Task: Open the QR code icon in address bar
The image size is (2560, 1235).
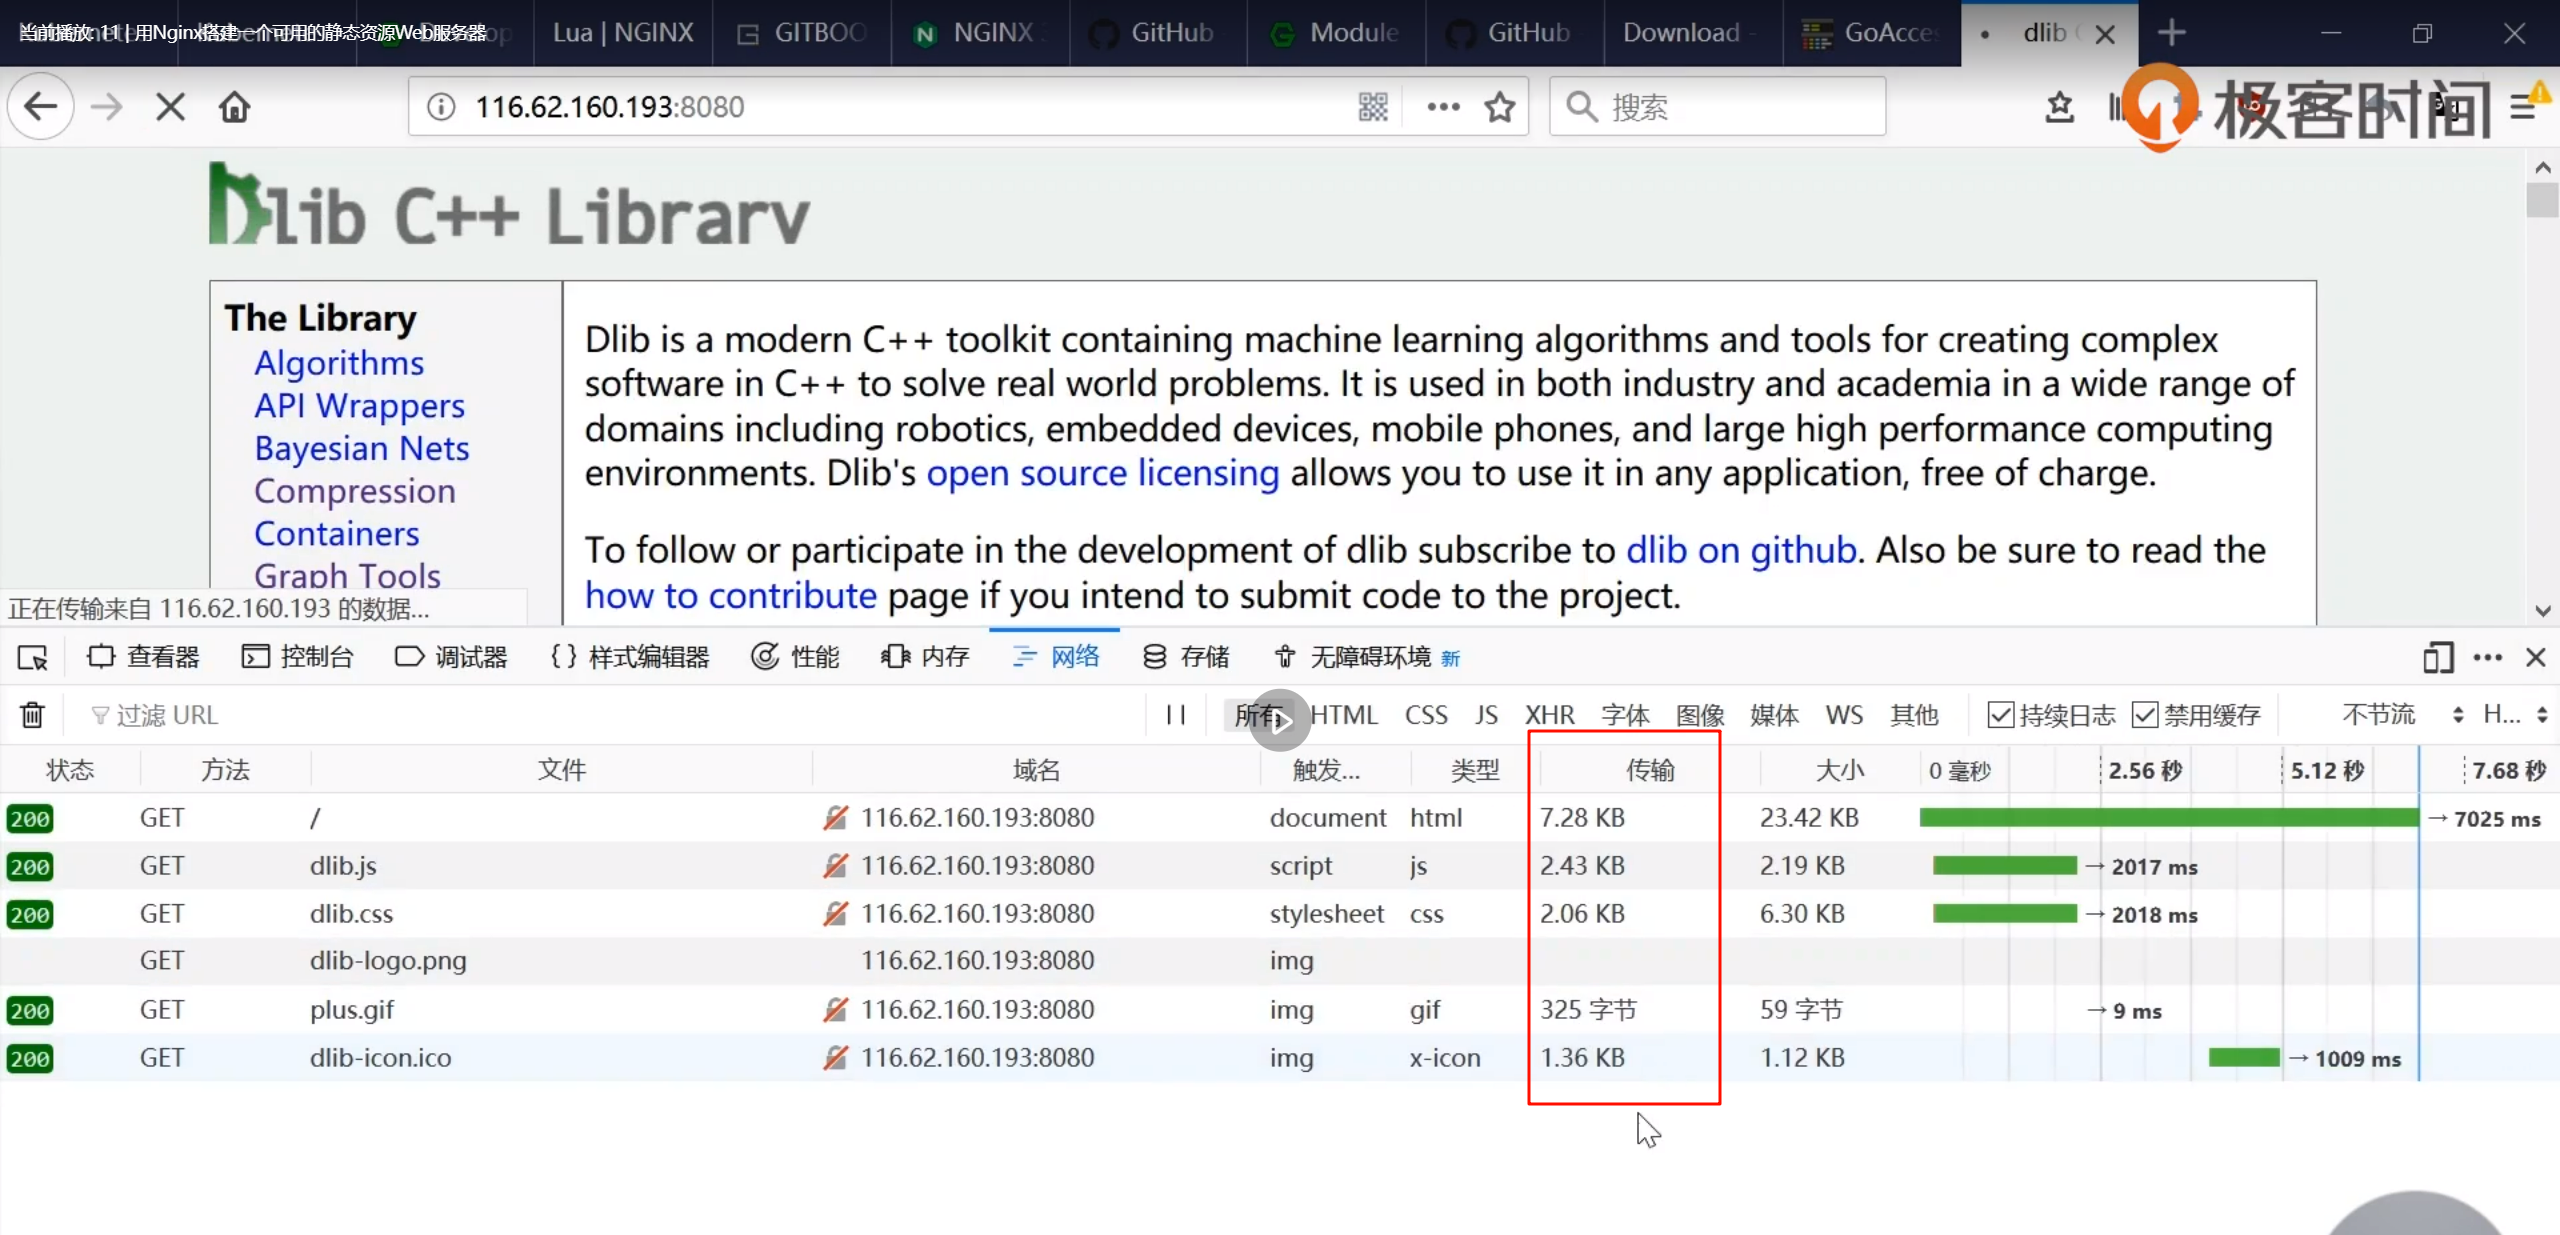Action: pyautogui.click(x=1373, y=106)
